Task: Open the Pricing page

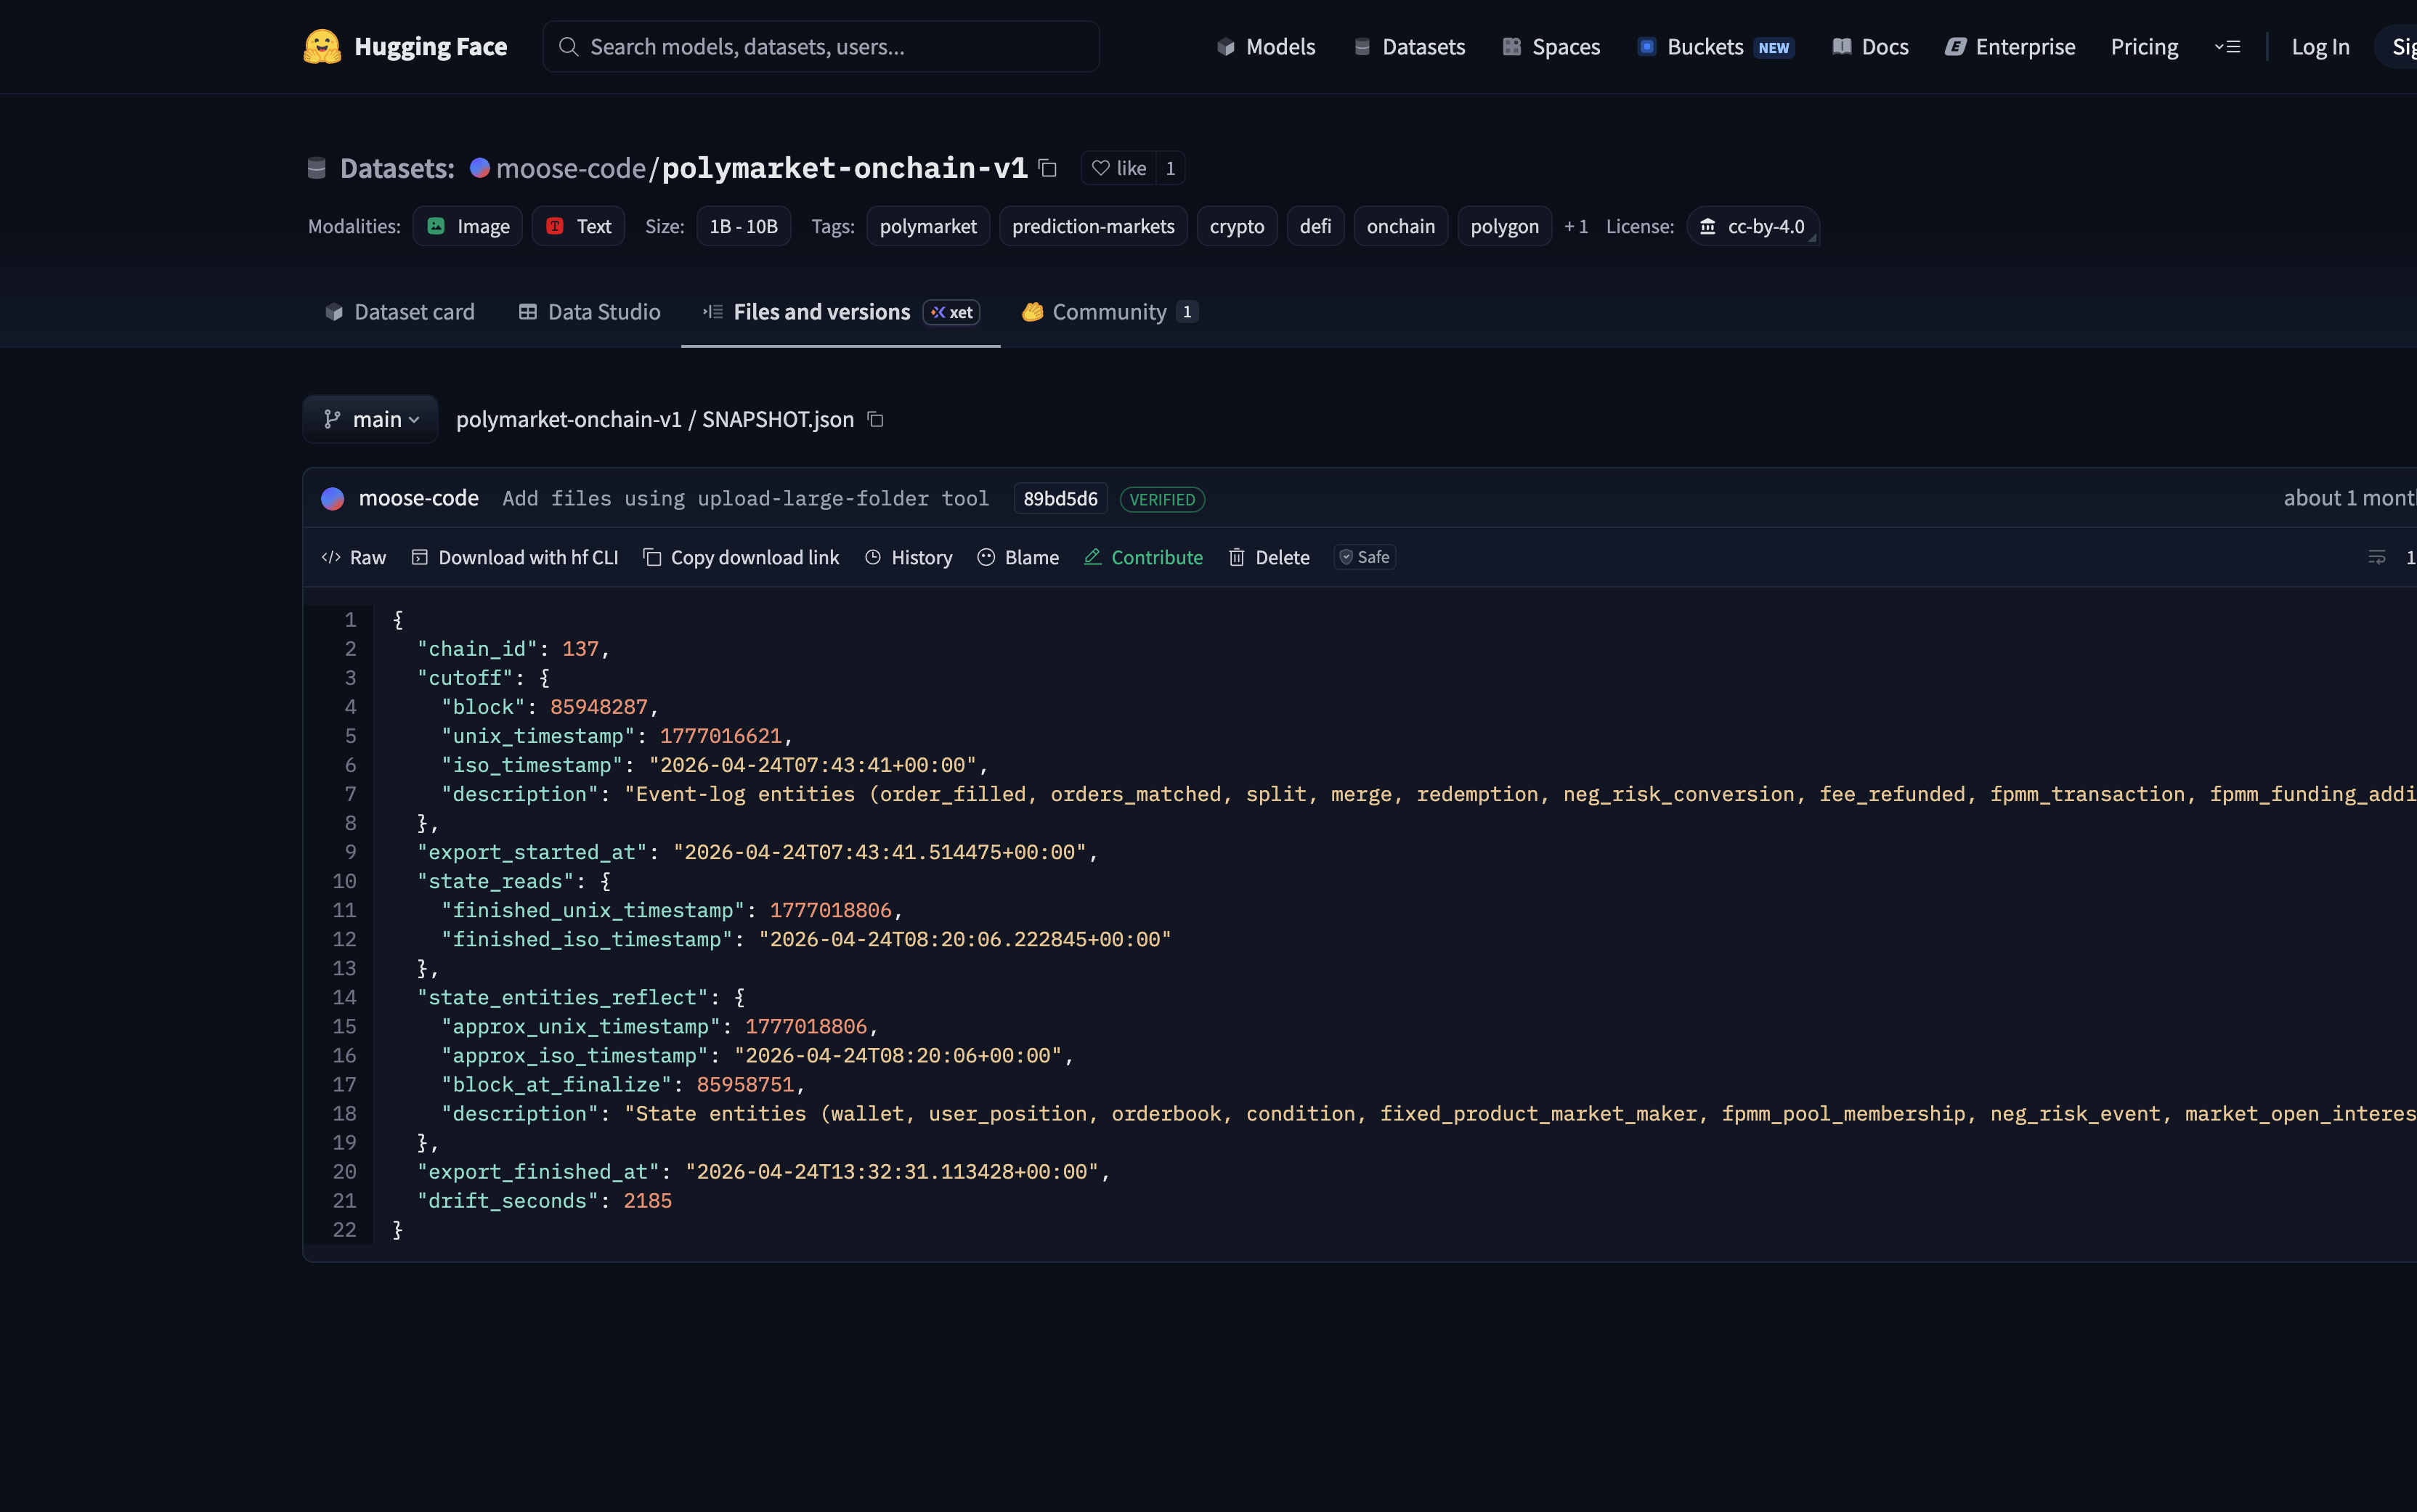Action: coord(2144,47)
